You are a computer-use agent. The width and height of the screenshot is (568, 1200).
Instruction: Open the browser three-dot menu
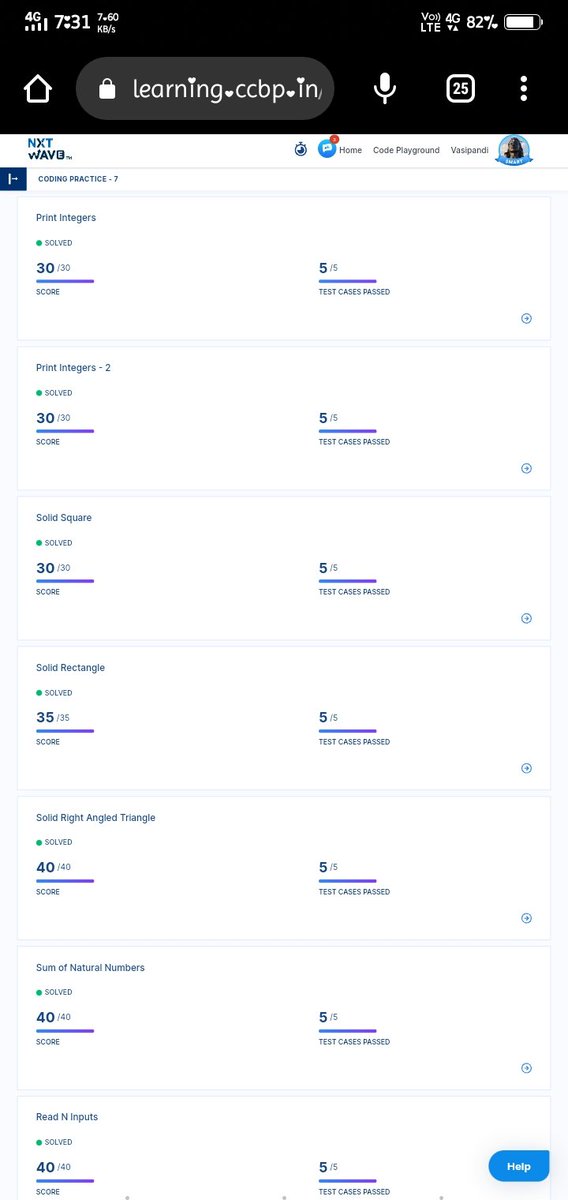point(524,89)
